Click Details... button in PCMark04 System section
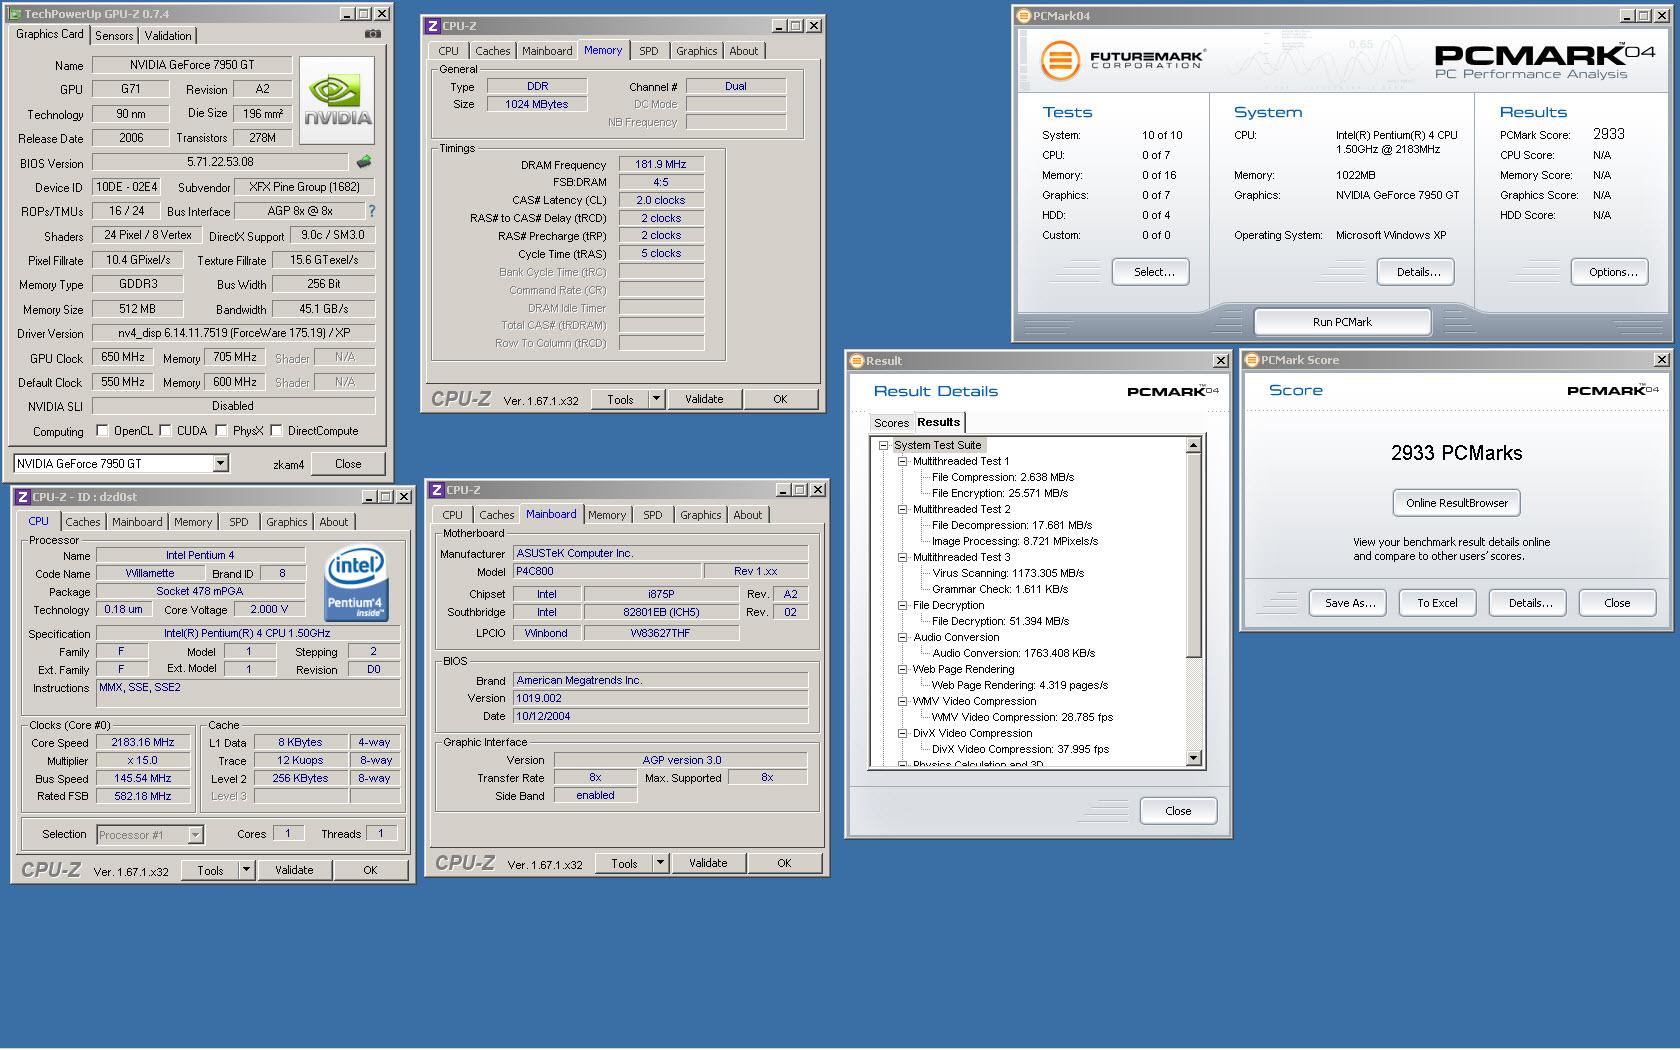Viewport: 1680px width, 1050px height. click(x=1418, y=272)
